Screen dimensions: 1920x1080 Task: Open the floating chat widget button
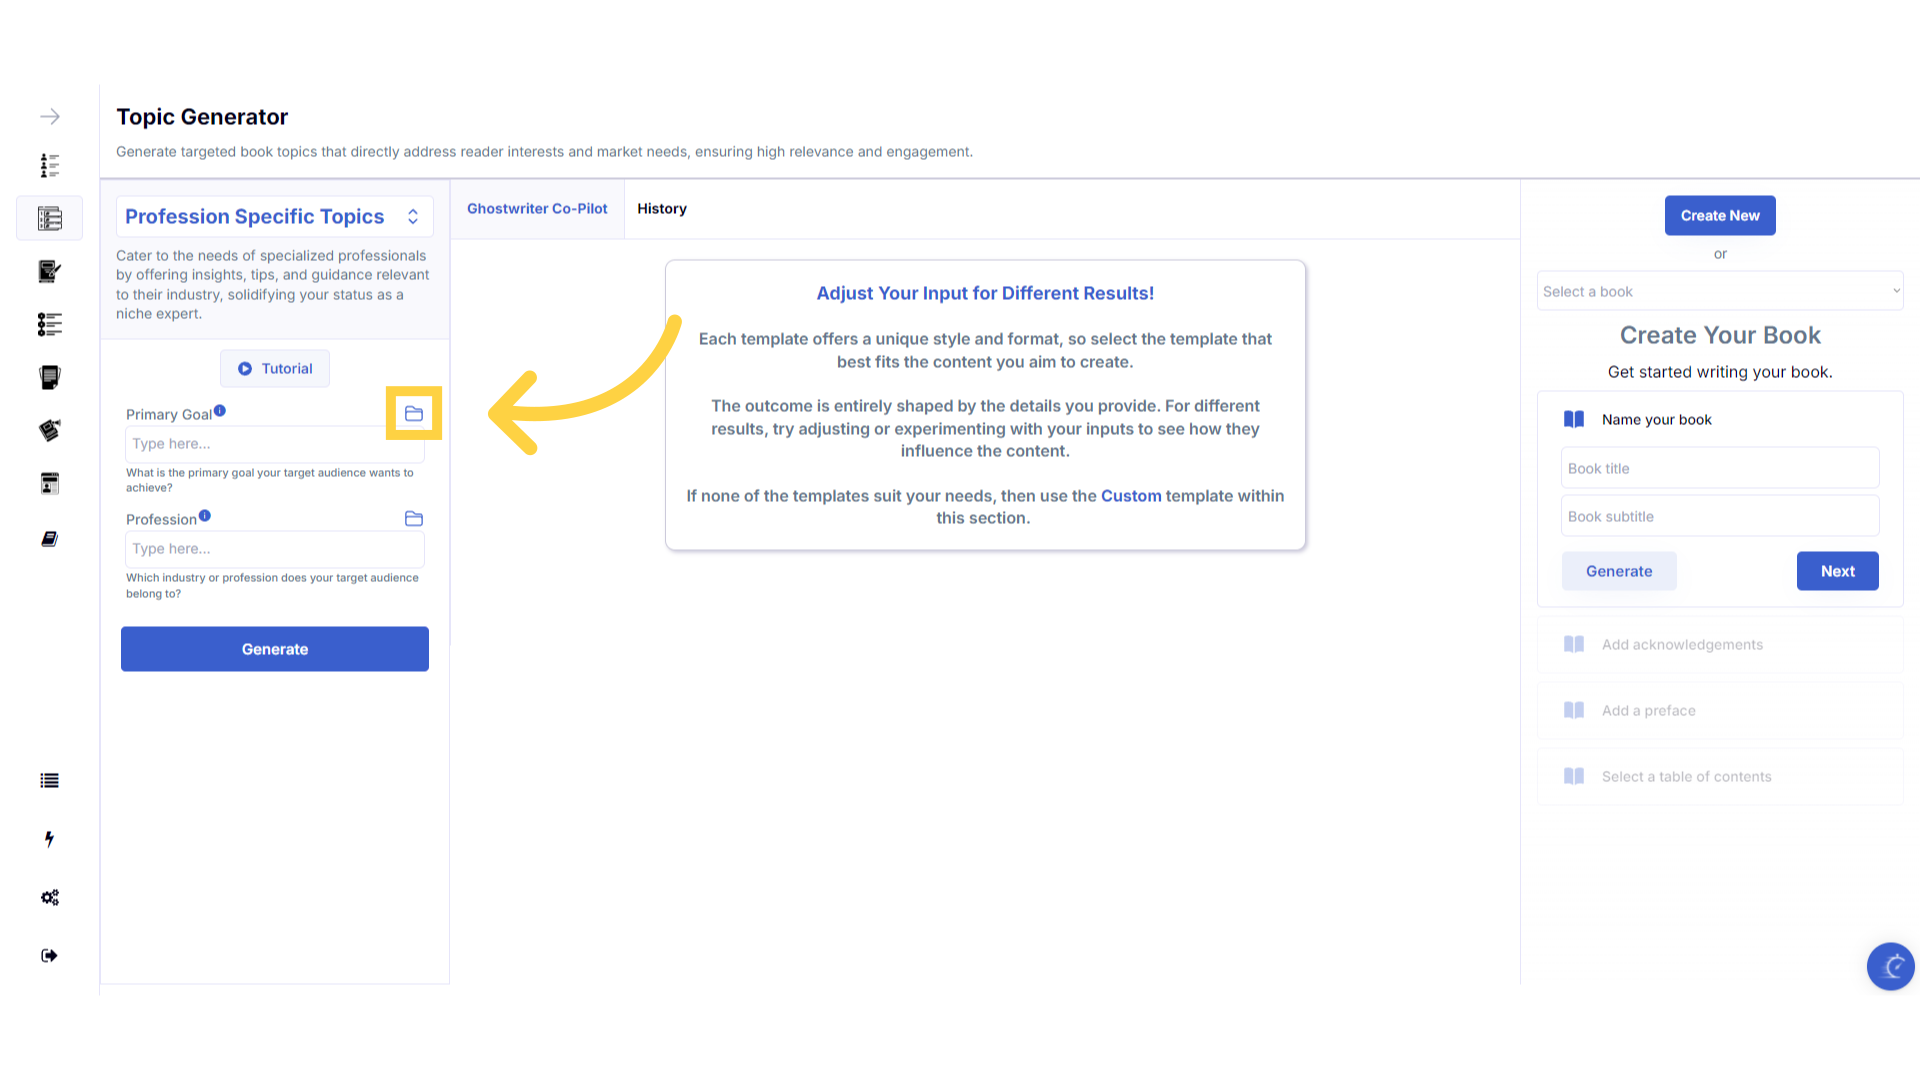pos(1890,966)
